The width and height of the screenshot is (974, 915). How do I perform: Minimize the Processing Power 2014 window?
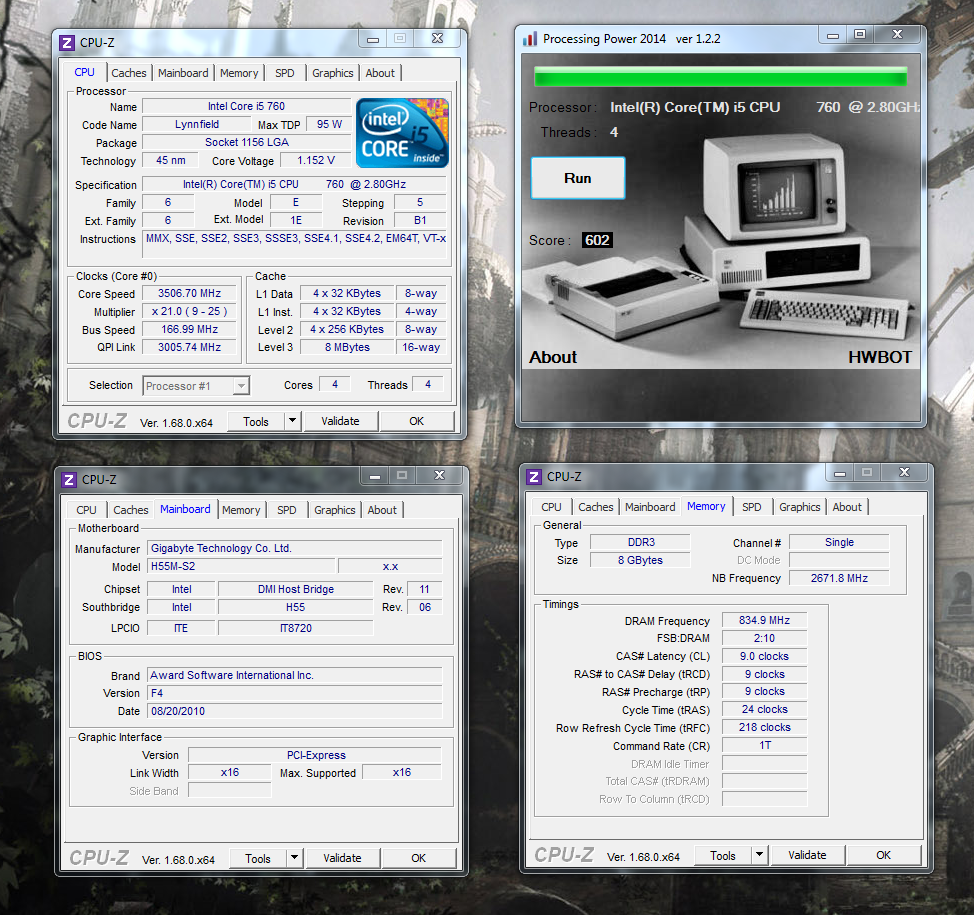click(x=833, y=35)
